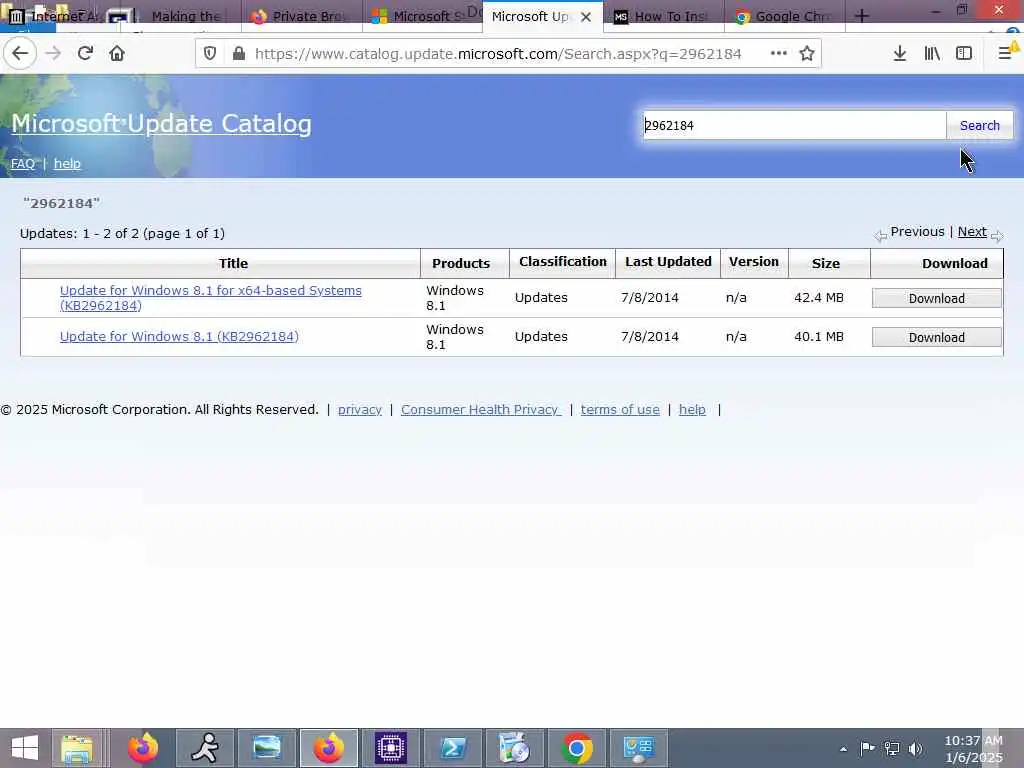Close the Microsoft Update Catalog tab
The width and height of the screenshot is (1024, 768).
tap(586, 17)
